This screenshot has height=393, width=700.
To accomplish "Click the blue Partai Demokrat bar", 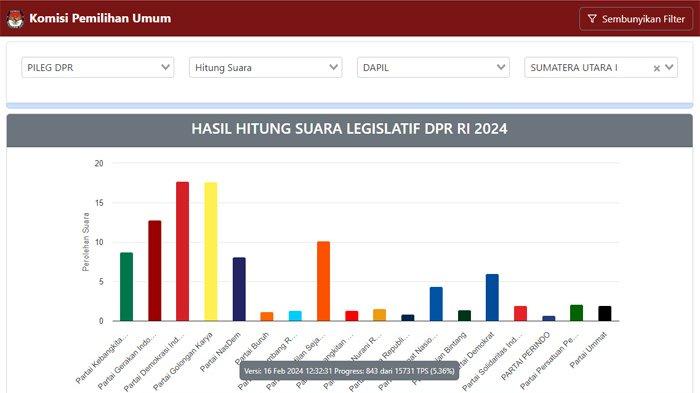I will [x=492, y=297].
